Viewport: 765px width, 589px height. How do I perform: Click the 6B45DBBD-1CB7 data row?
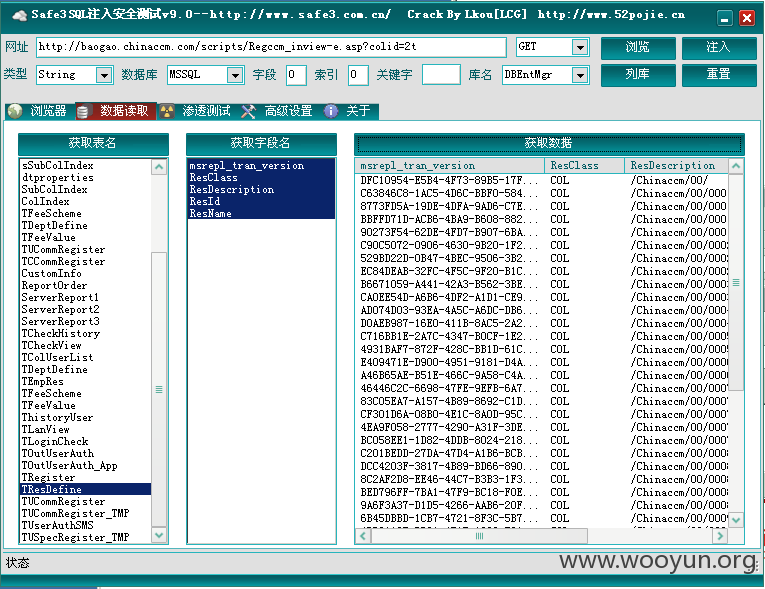[x=542, y=518]
